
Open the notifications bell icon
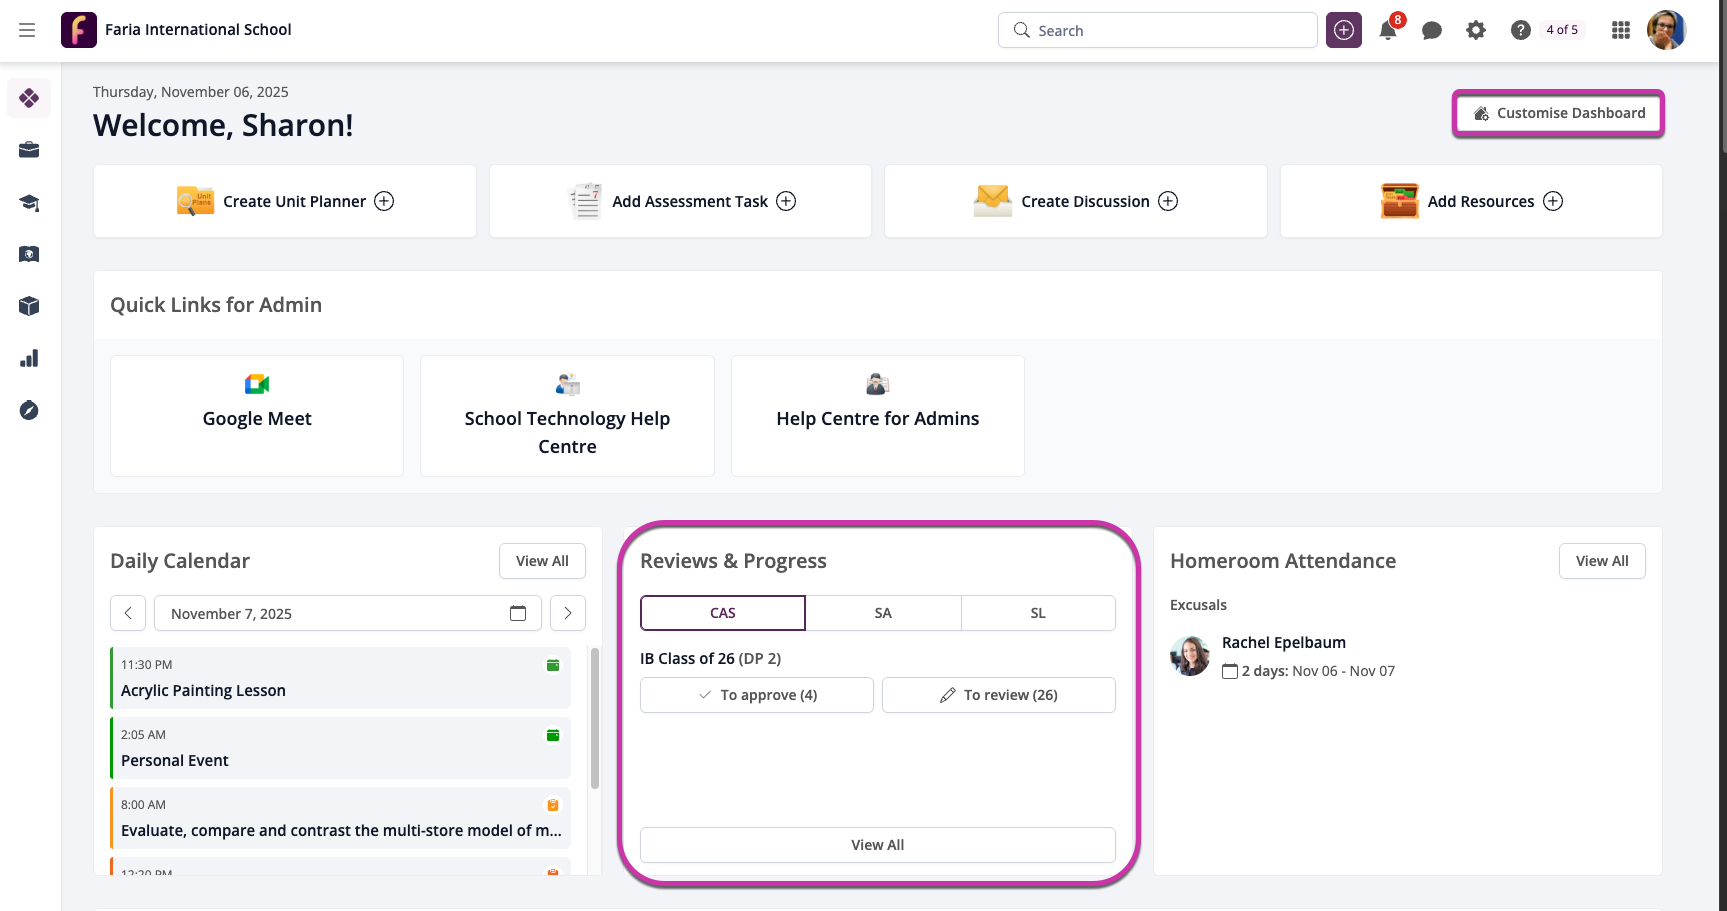pyautogui.click(x=1388, y=31)
